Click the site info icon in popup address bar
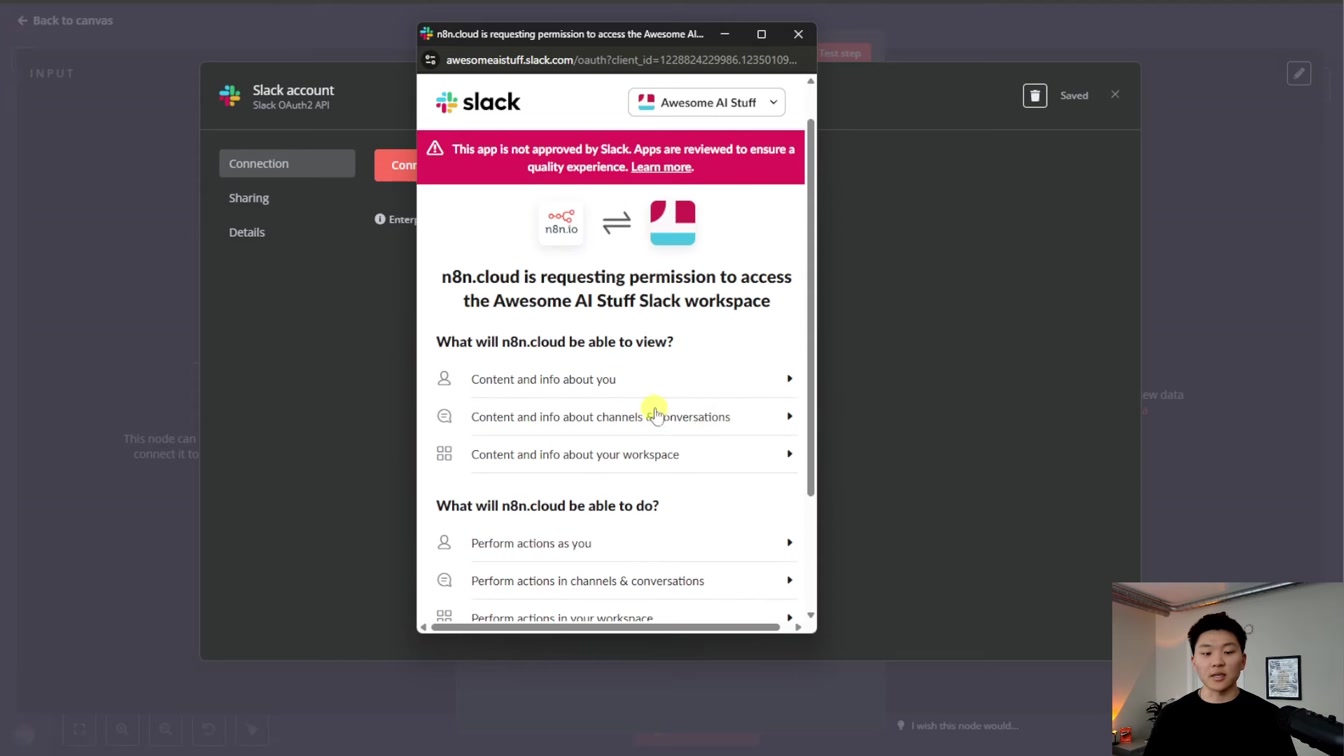Viewport: 1344px width, 756px height. [x=431, y=60]
